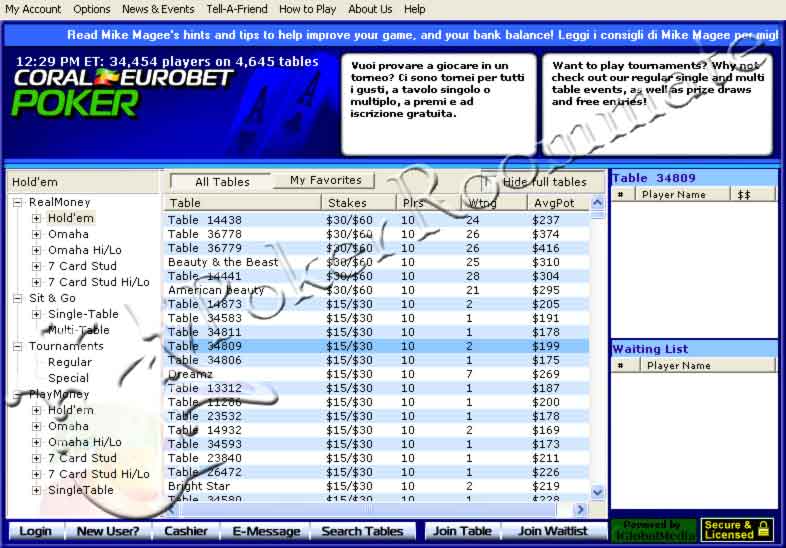Open E-Message
786x548 pixels.
[266, 531]
